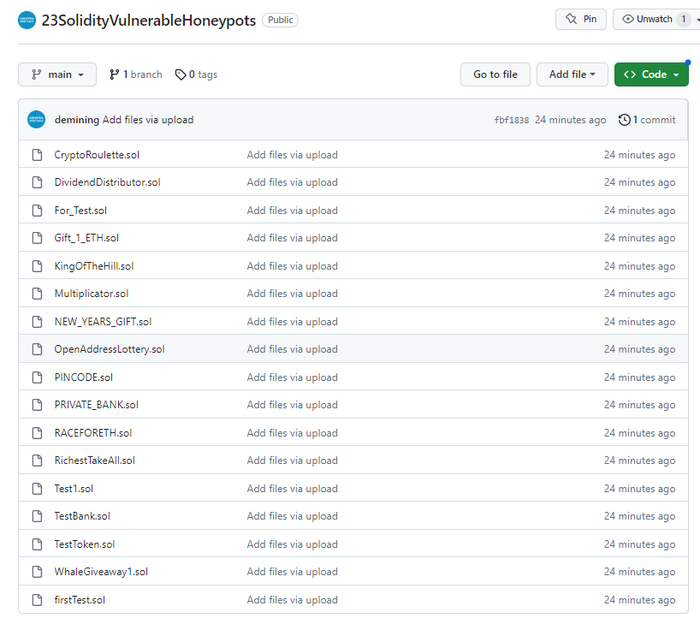Click the commit message in the Test1.sol row
Image resolution: width=700 pixels, height=624 pixels.
[x=292, y=489]
